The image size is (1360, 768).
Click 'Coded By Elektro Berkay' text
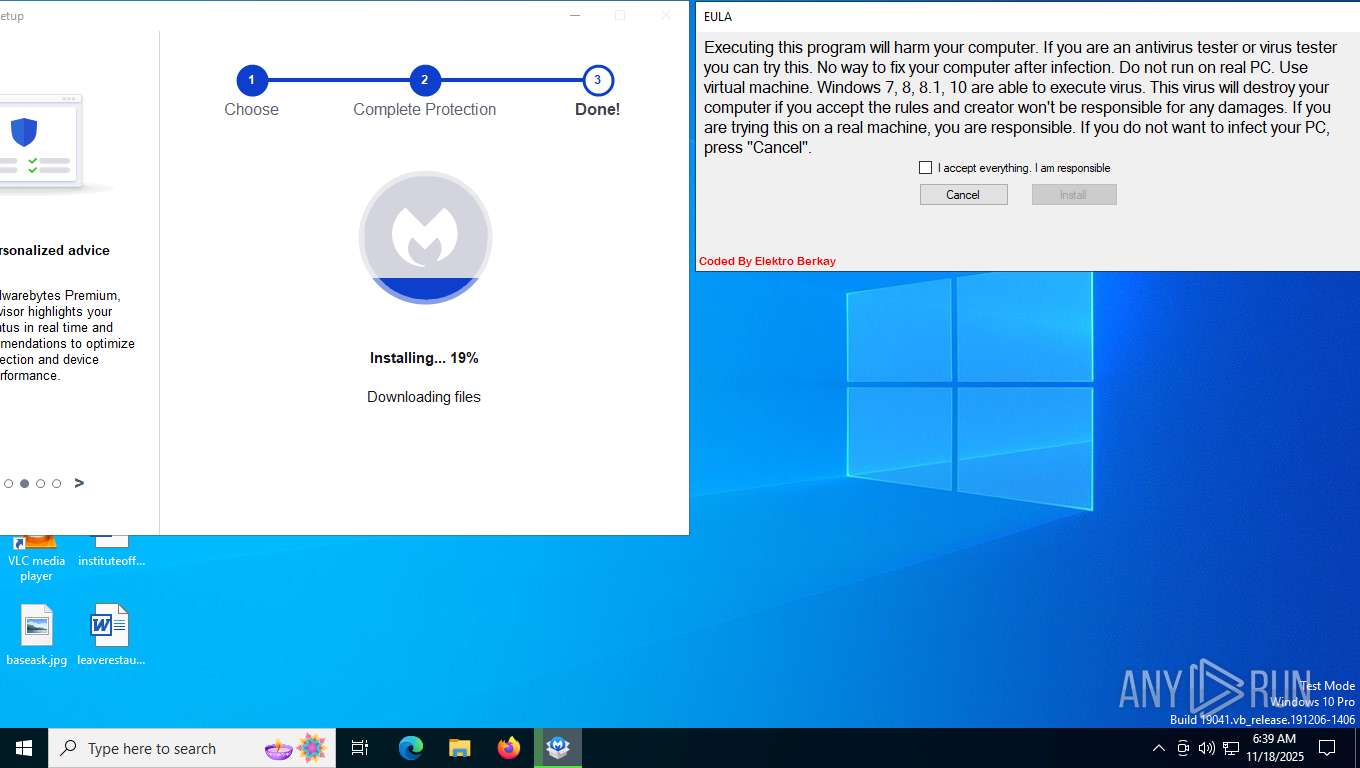point(767,261)
